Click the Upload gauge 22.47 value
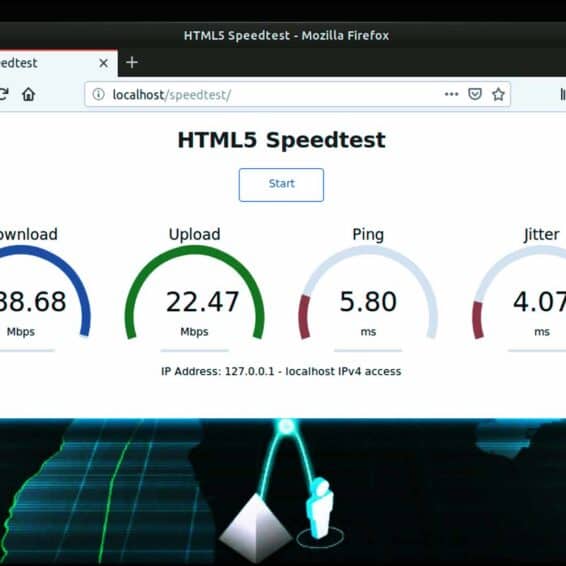 202,302
